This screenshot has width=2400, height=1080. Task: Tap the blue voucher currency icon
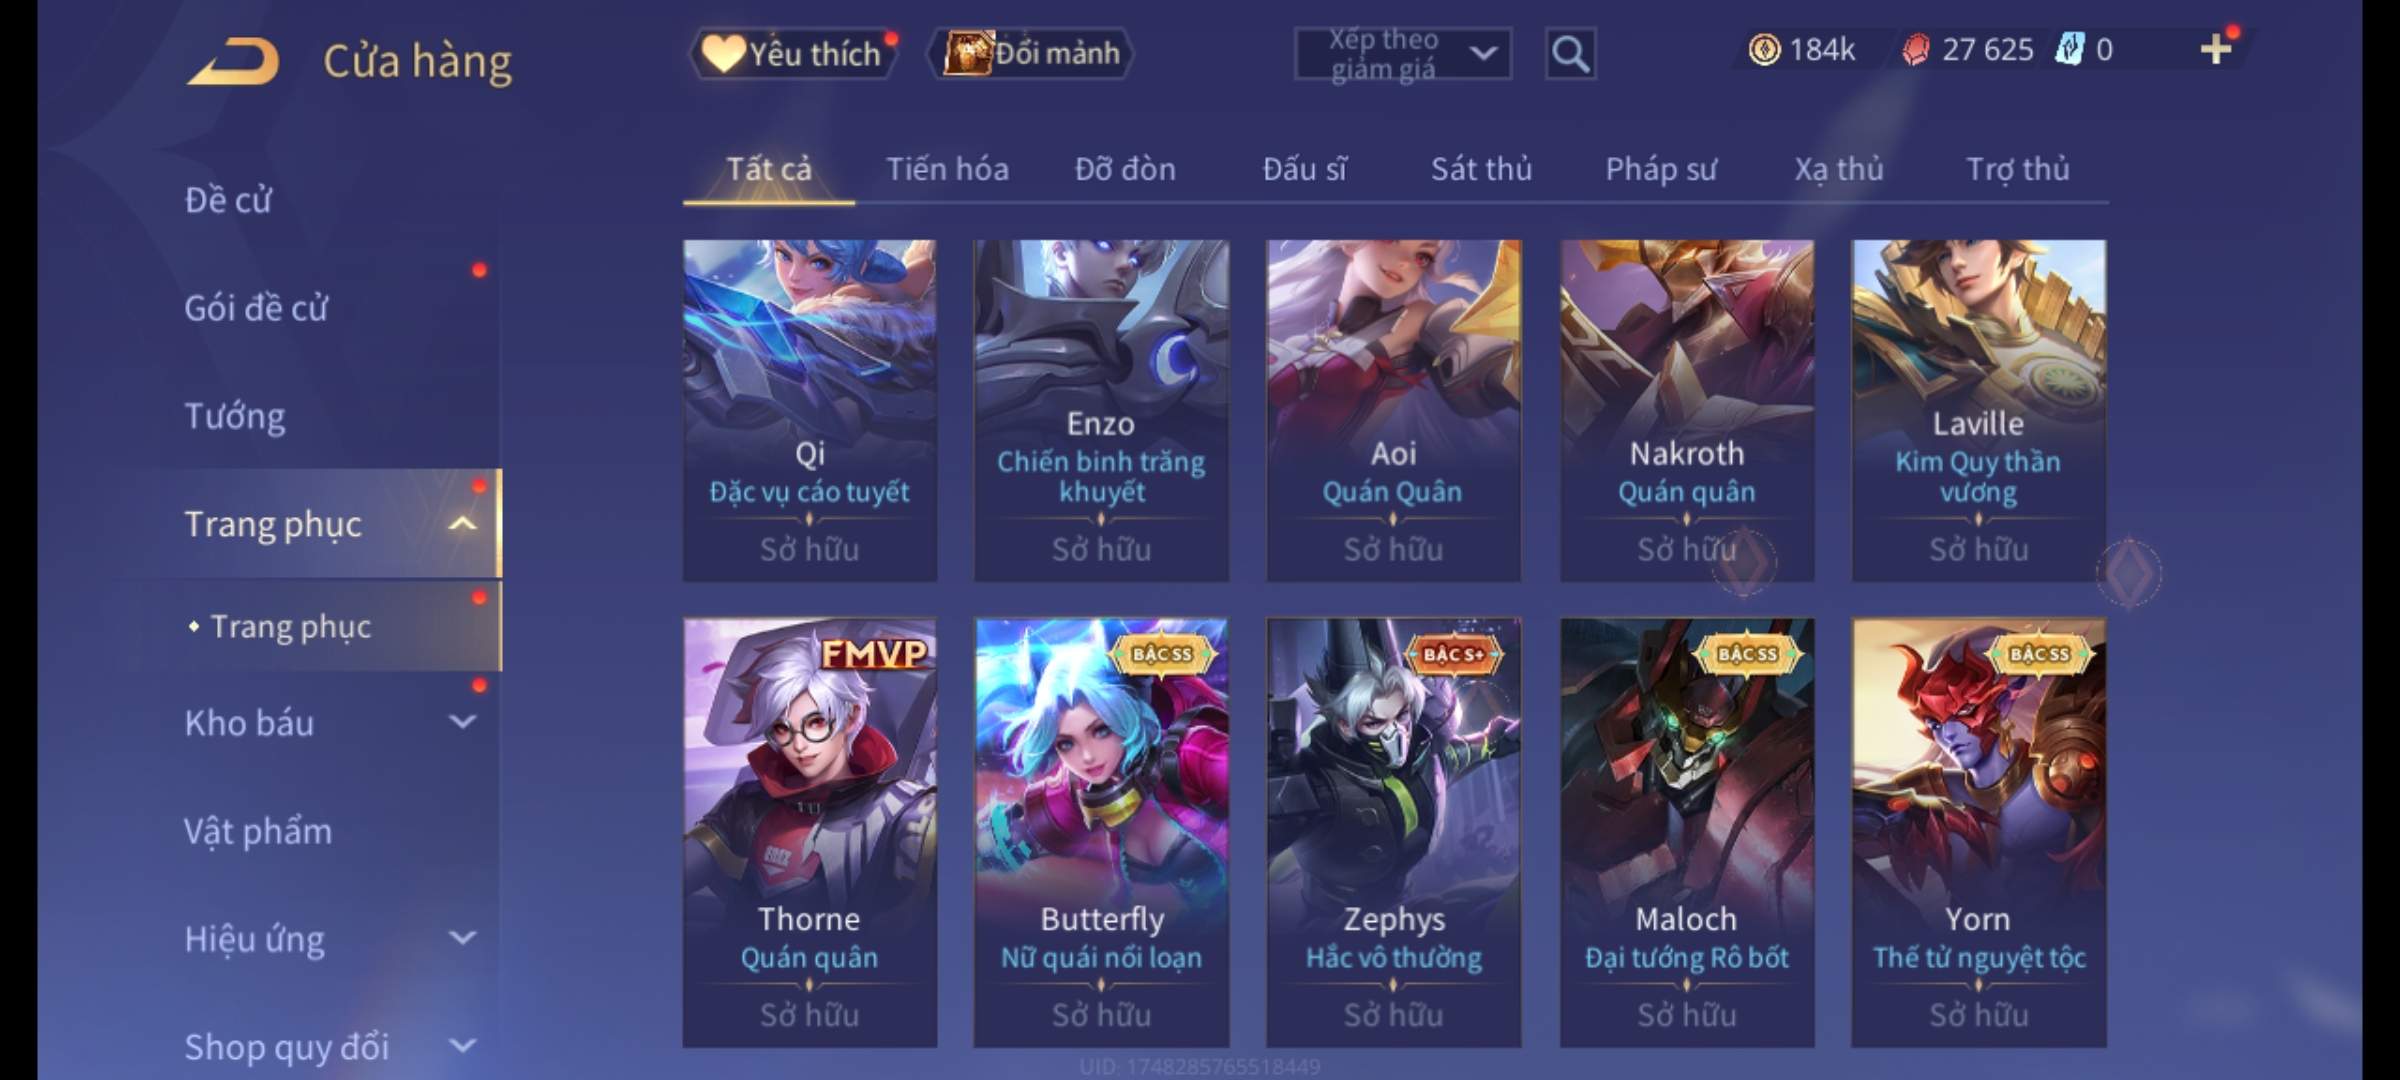click(2069, 50)
